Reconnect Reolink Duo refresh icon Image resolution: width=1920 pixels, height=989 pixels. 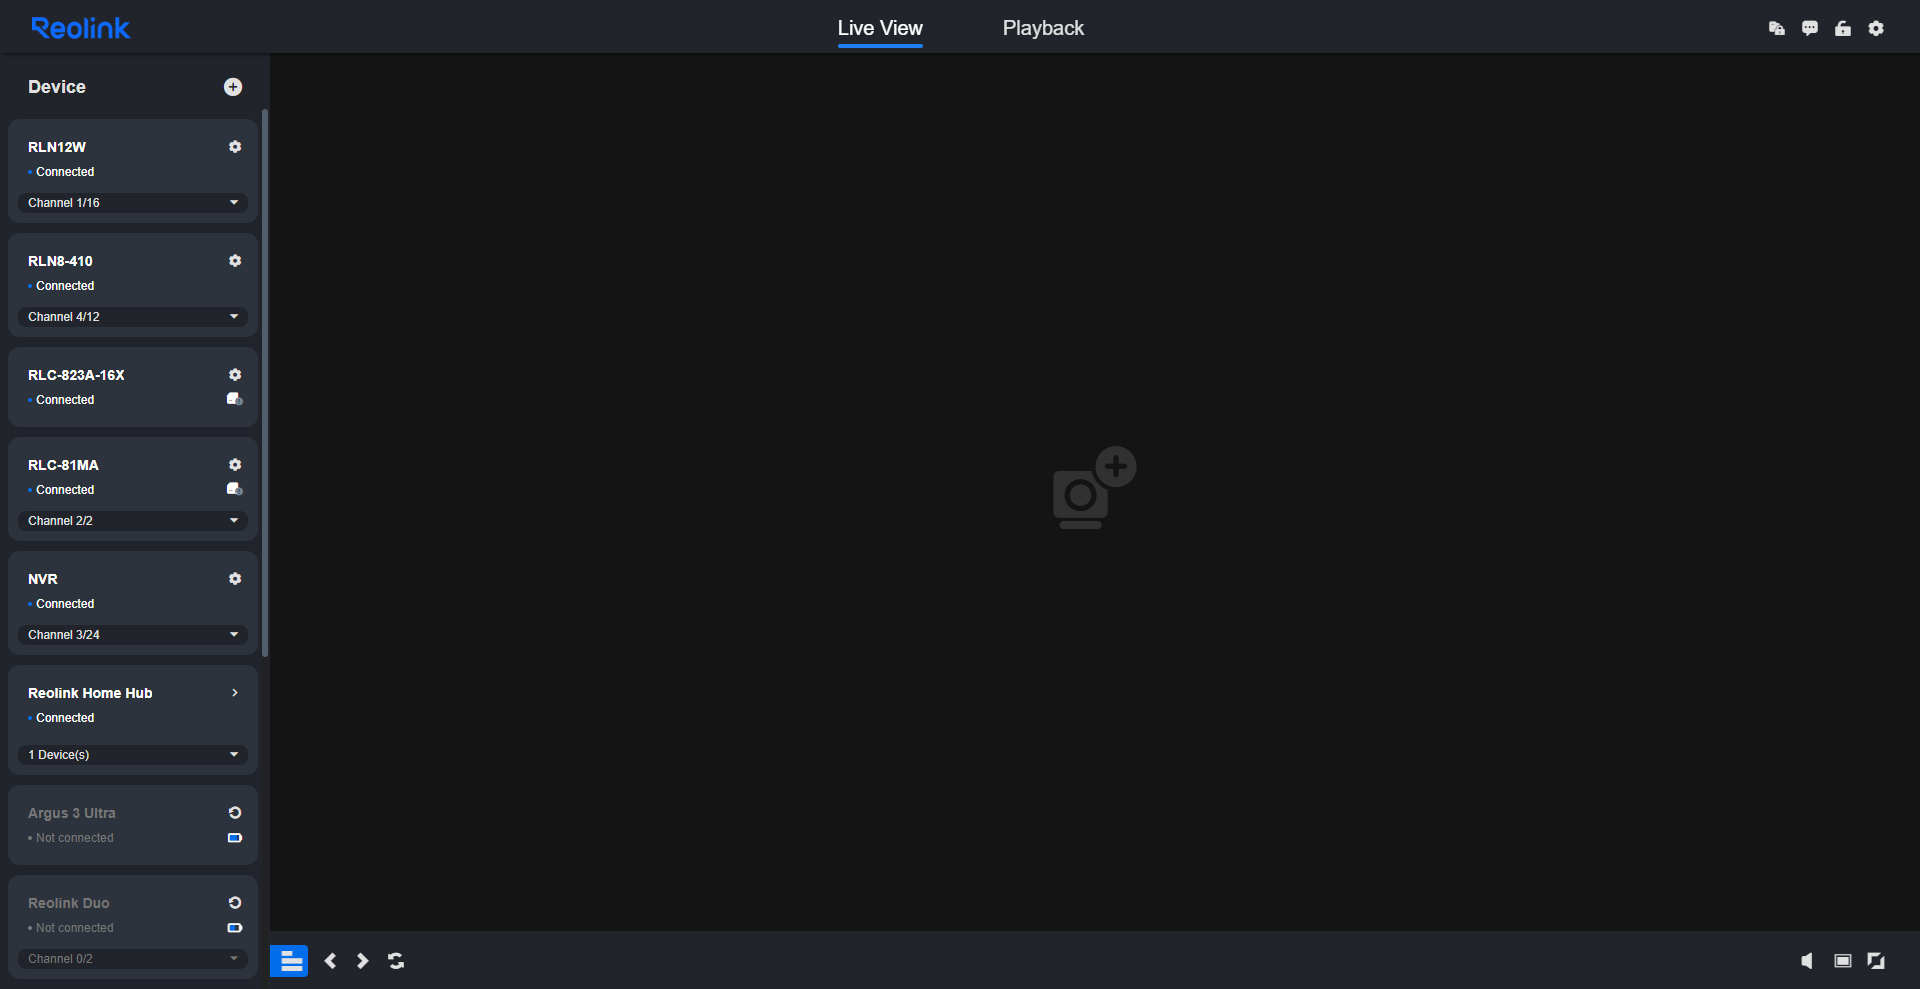[x=235, y=903]
